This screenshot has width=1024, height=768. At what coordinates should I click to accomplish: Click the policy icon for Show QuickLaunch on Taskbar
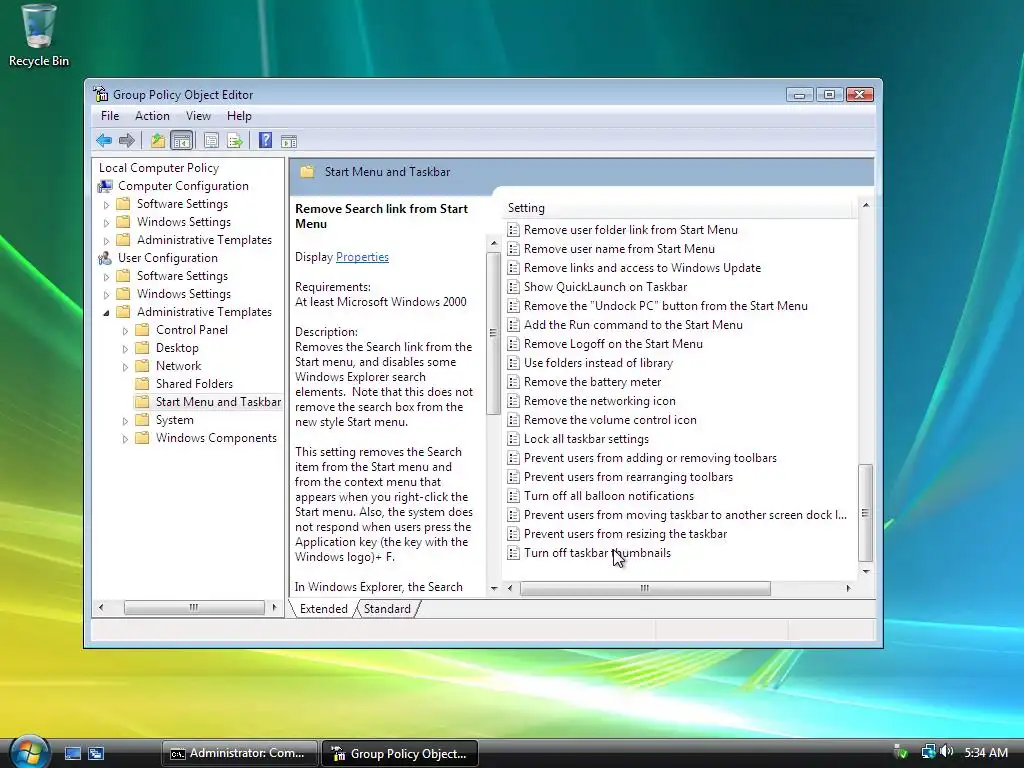pos(513,287)
